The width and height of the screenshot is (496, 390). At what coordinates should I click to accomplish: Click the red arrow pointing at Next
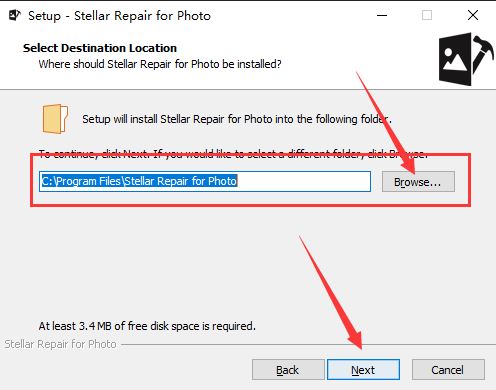(331, 293)
